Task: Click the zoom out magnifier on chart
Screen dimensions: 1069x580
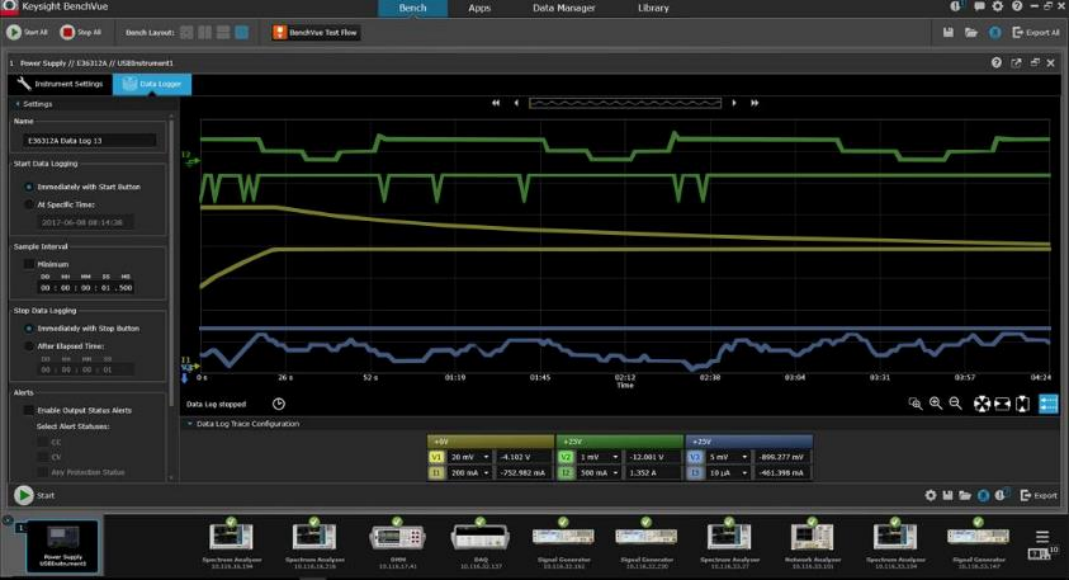Action: (x=955, y=403)
